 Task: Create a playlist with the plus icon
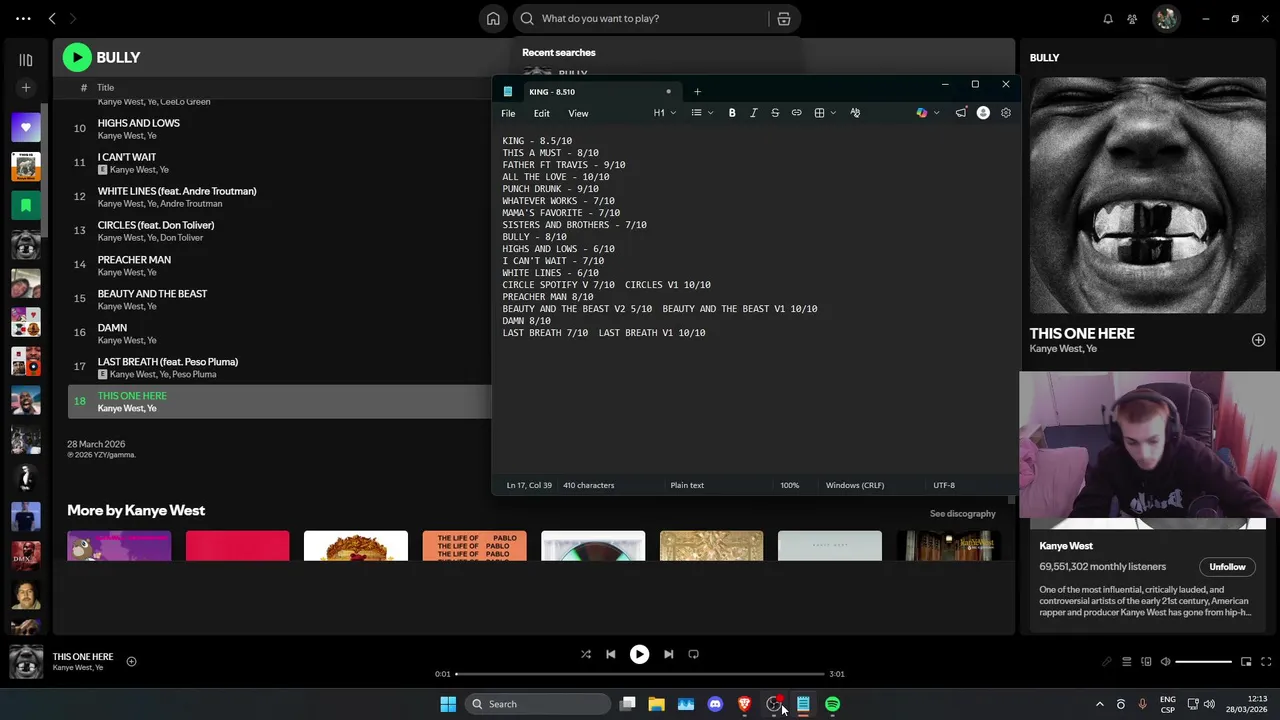pos(26,88)
